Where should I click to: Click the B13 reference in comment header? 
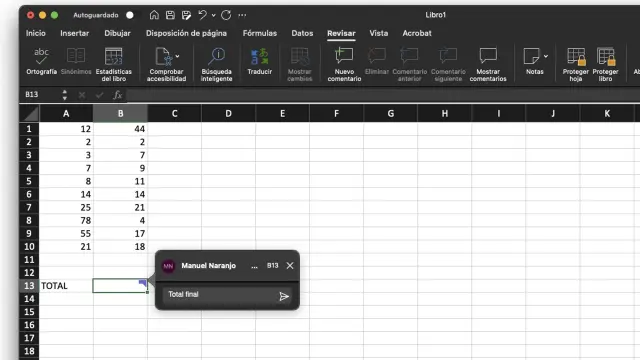(x=273, y=266)
